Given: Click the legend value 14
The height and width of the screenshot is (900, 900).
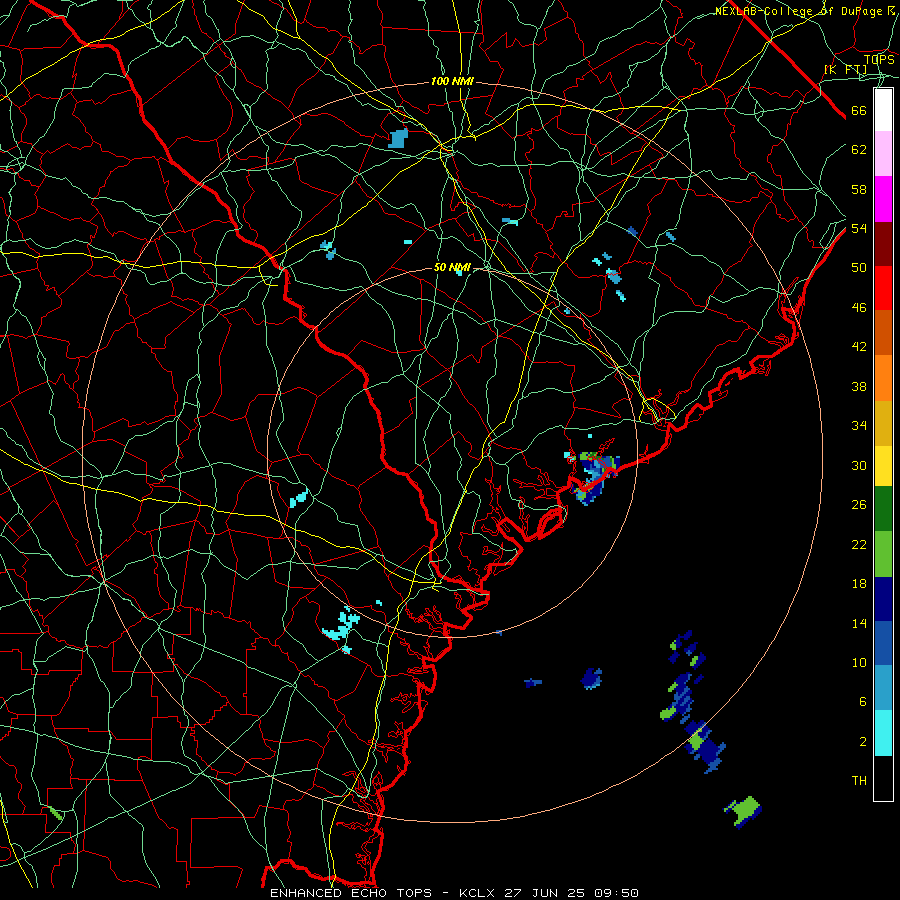Looking at the screenshot, I should click(x=859, y=623).
